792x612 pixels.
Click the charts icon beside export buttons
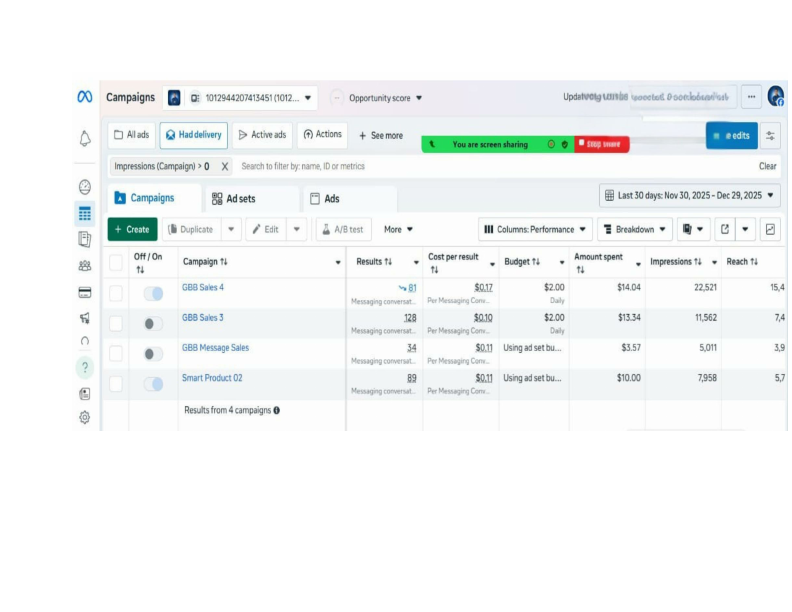coord(770,229)
